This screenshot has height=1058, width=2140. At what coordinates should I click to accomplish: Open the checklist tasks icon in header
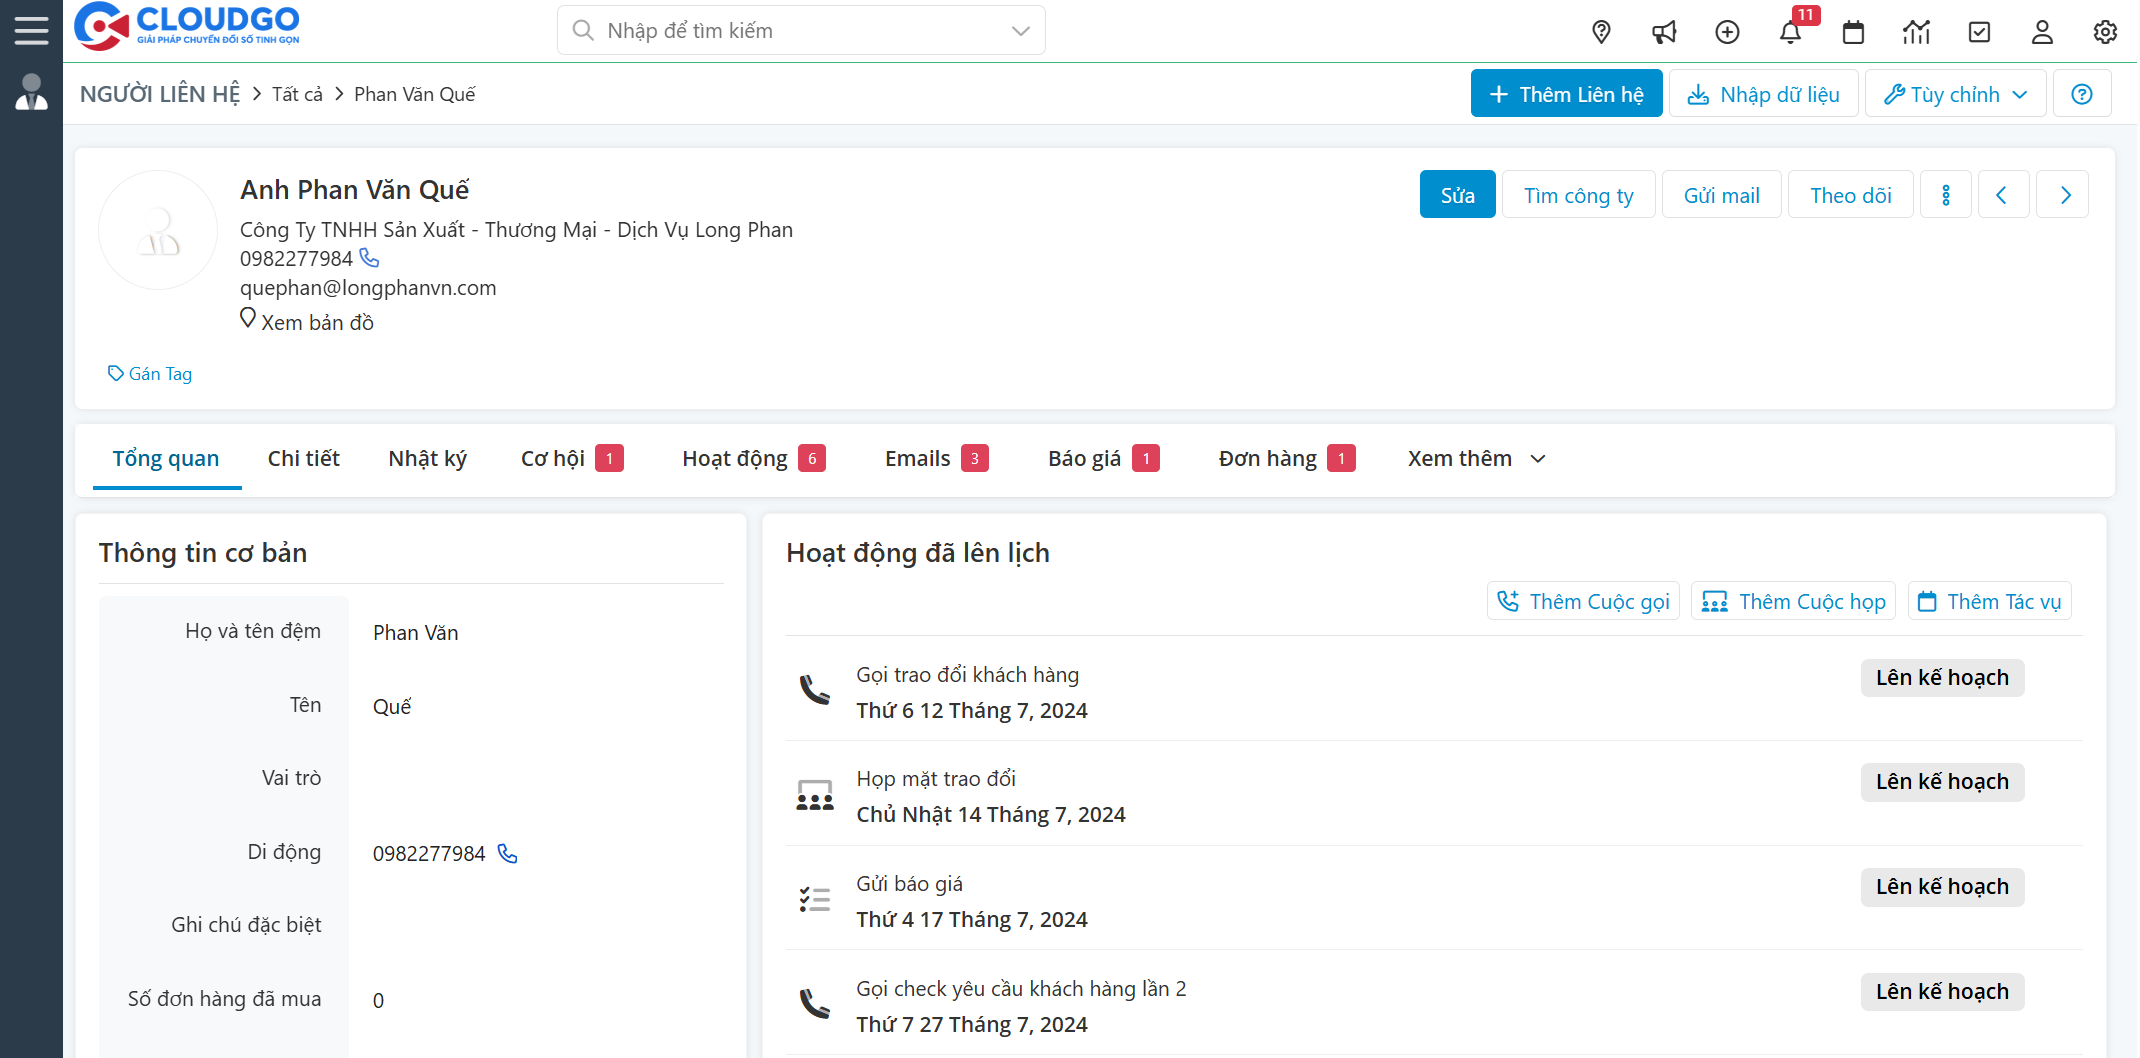point(1979,32)
